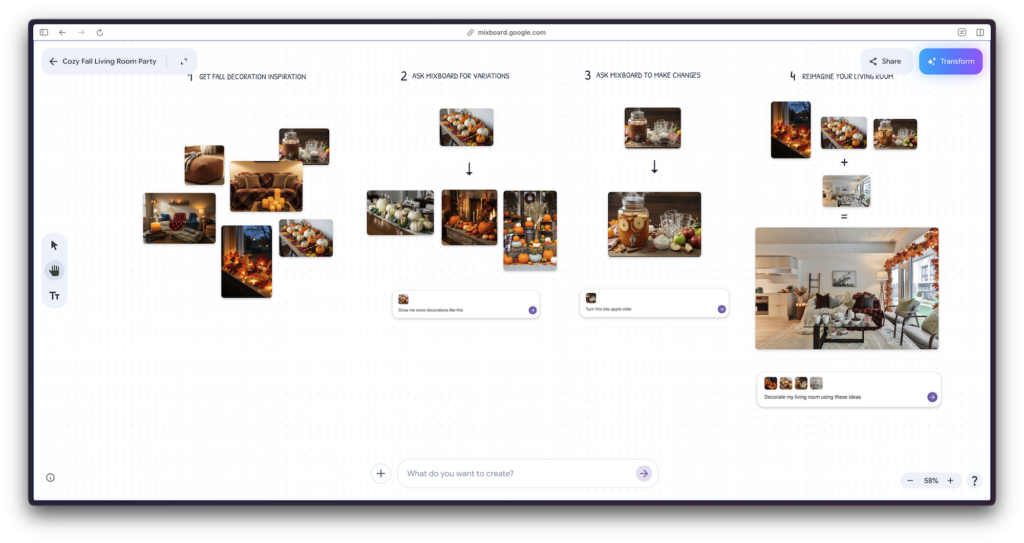Image resolution: width=1024 pixels, height=543 pixels.
Task: Click the Share button
Action: coord(885,61)
